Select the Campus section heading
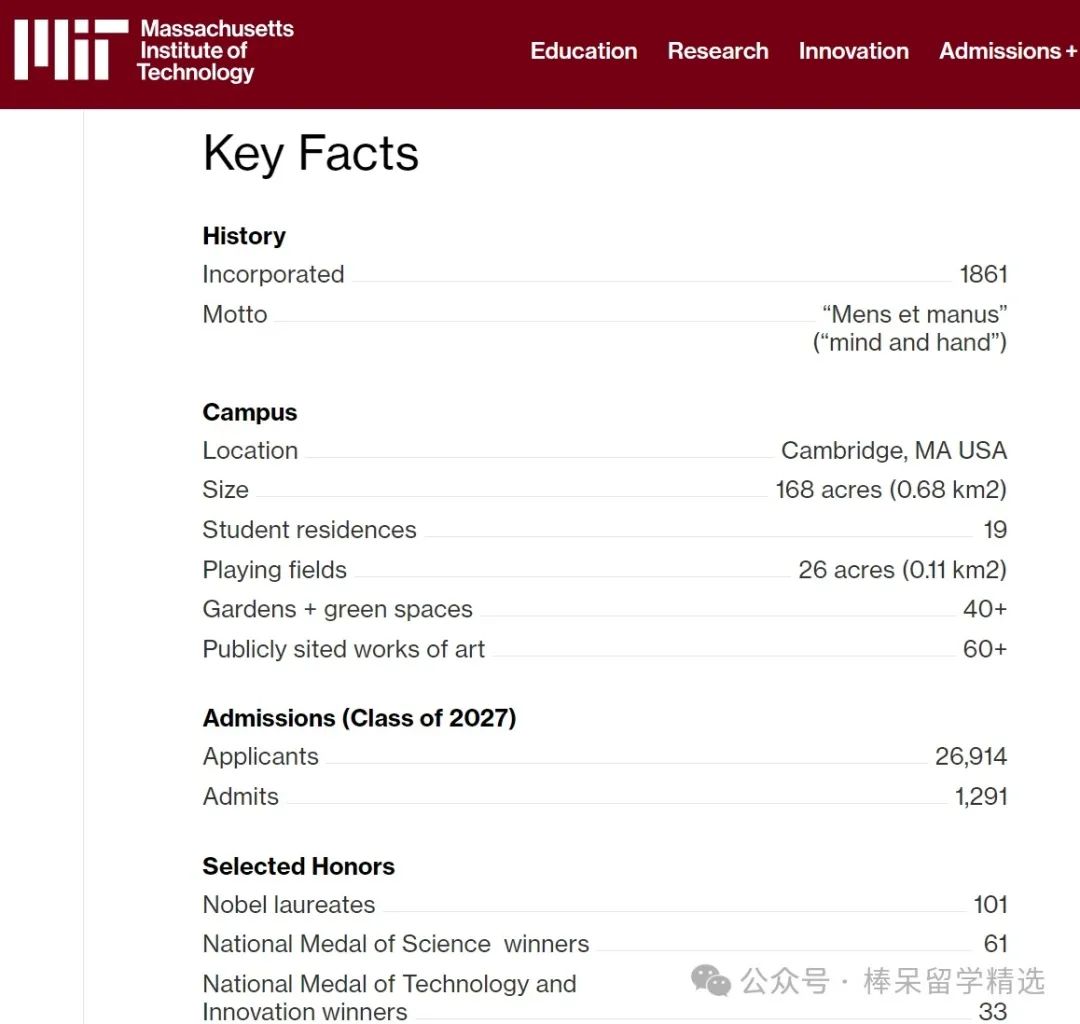This screenshot has width=1080, height=1024. coord(250,412)
